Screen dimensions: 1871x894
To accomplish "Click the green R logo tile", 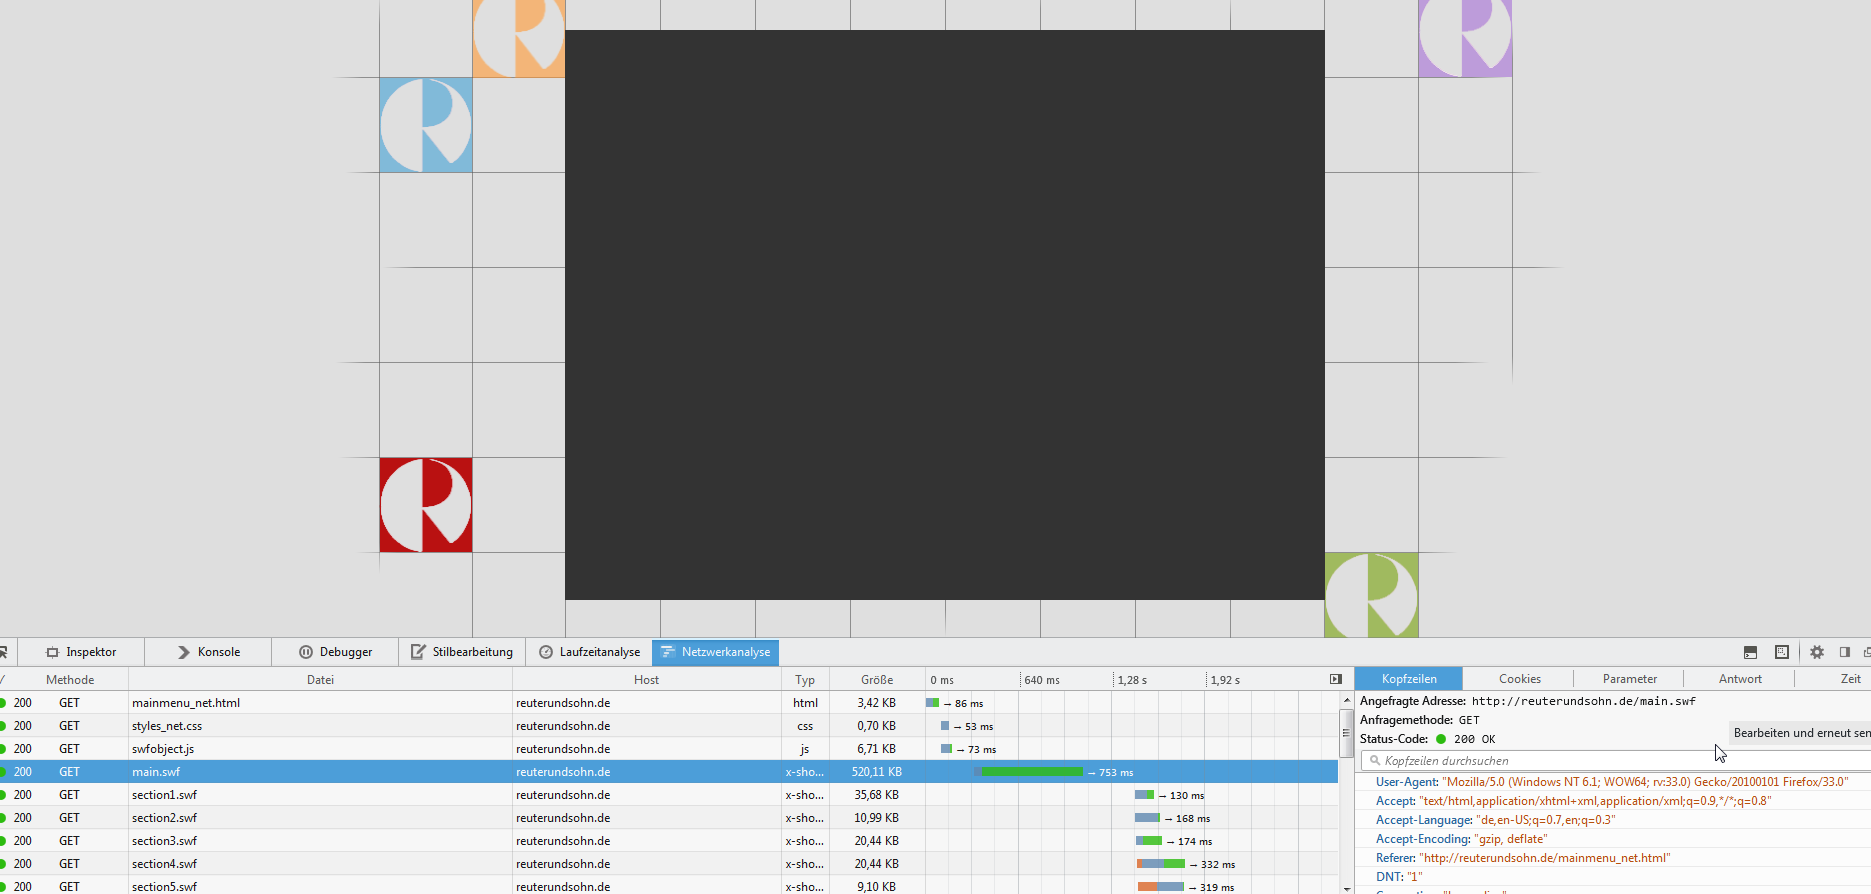I will tap(1371, 595).
